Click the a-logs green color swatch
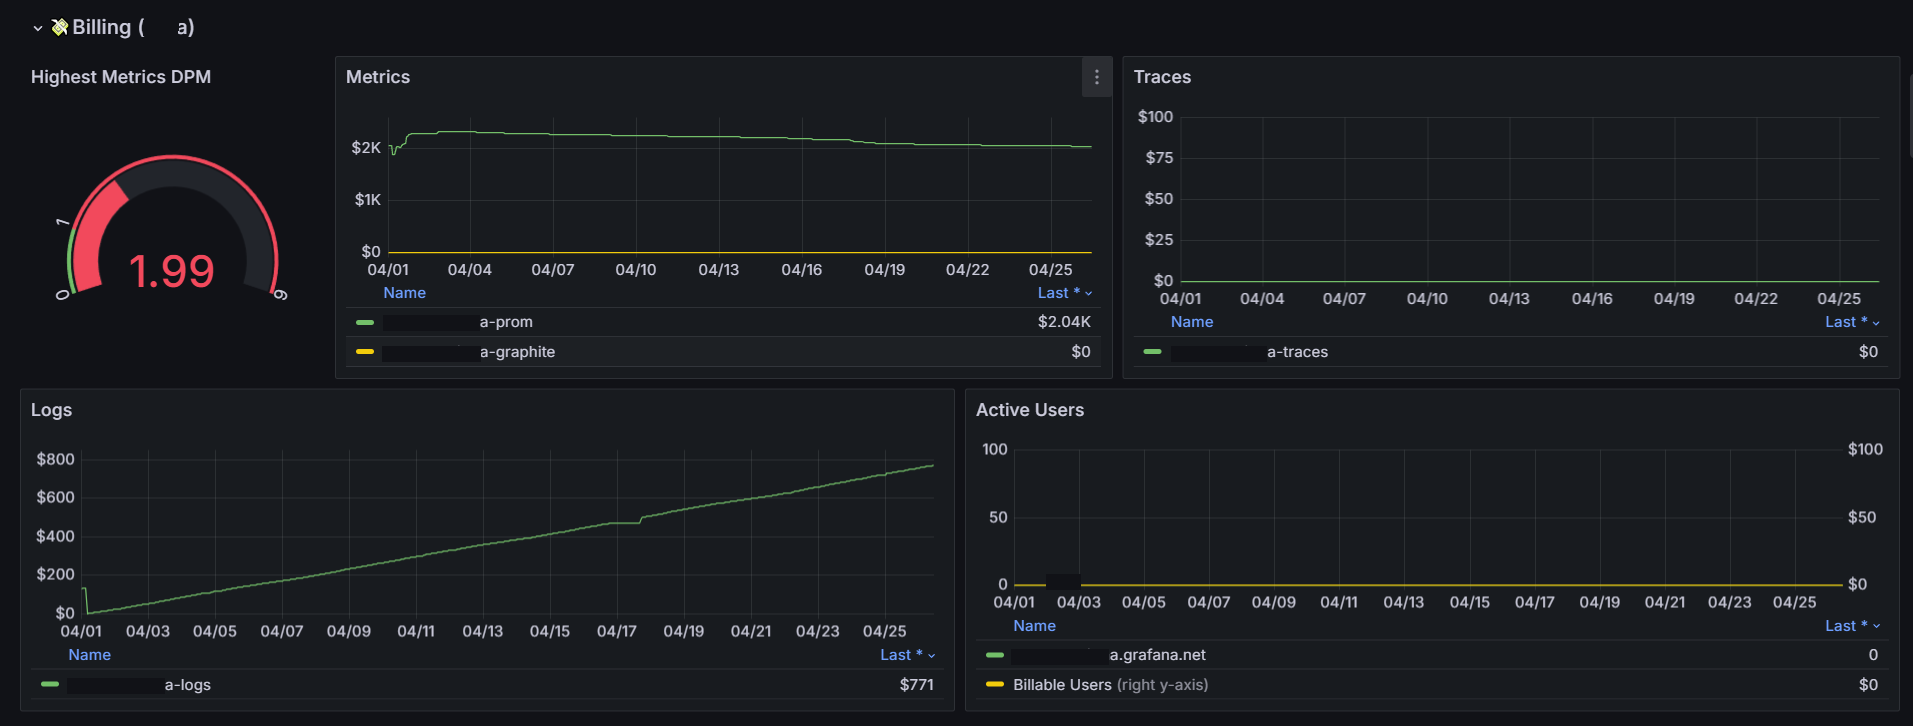 [50, 685]
